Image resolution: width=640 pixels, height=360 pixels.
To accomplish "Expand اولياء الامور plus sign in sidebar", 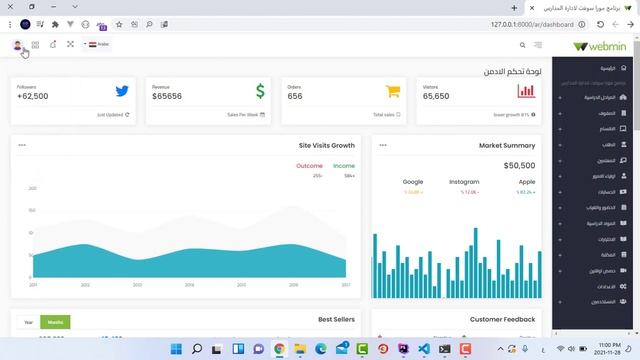I will point(560,176).
